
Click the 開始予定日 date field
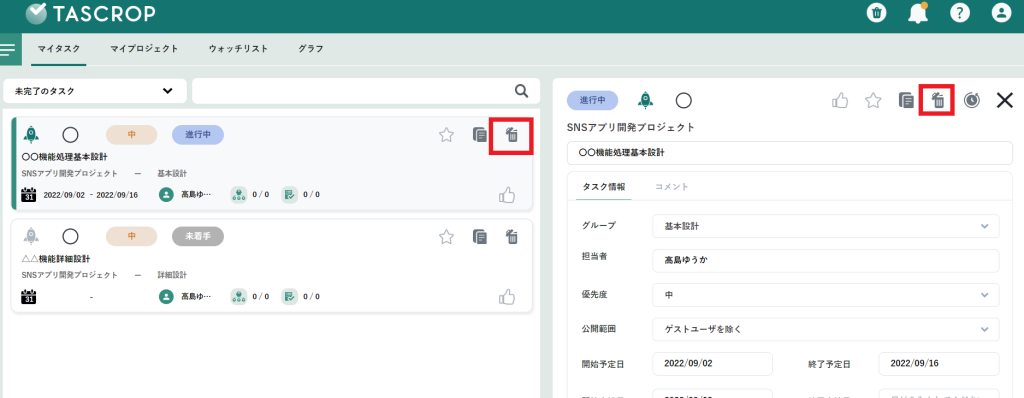pyautogui.click(x=712, y=363)
